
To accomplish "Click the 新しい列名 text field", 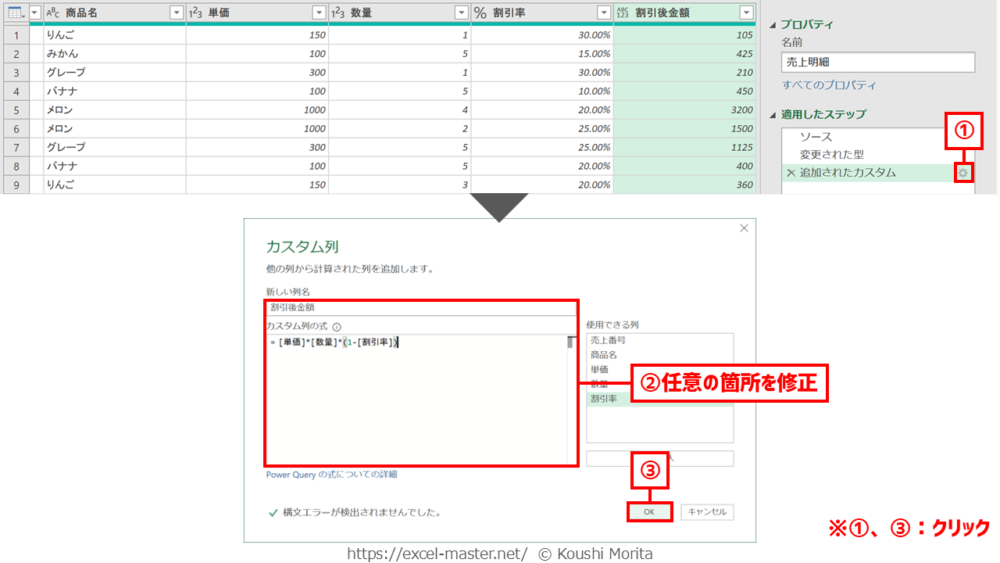I will 420,308.
